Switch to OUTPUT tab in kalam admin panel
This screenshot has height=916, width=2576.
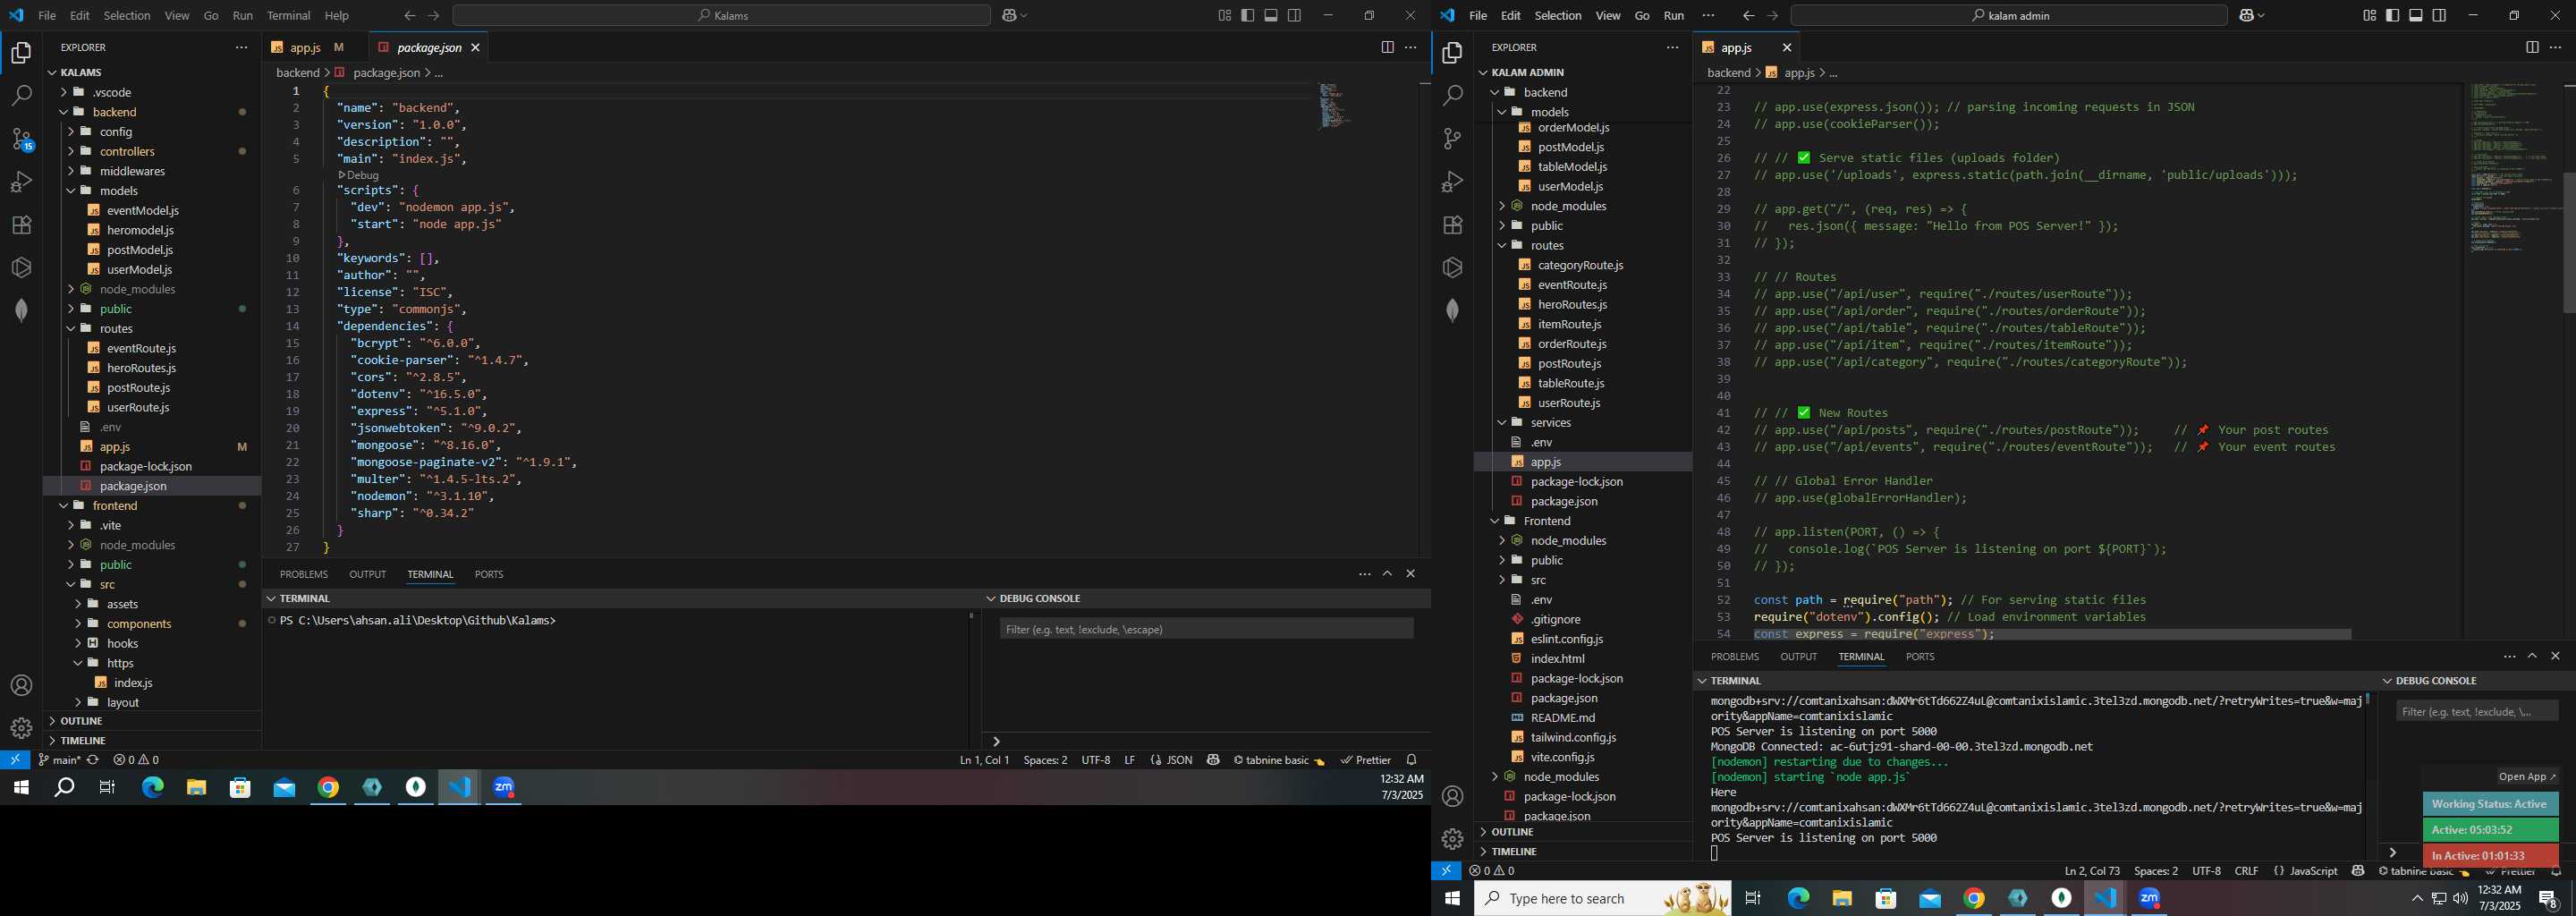tap(1798, 656)
